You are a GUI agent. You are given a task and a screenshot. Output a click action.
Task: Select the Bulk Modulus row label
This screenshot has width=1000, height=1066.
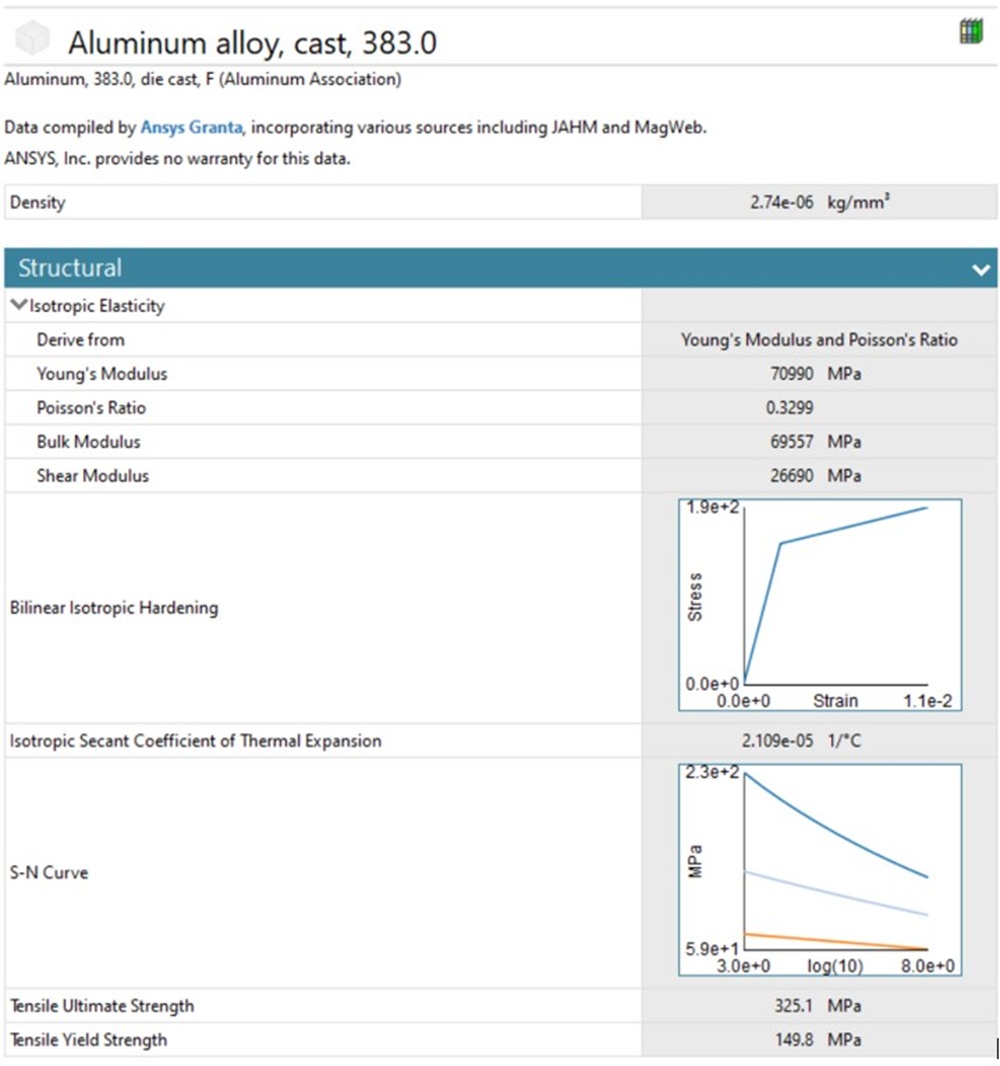[x=88, y=442]
